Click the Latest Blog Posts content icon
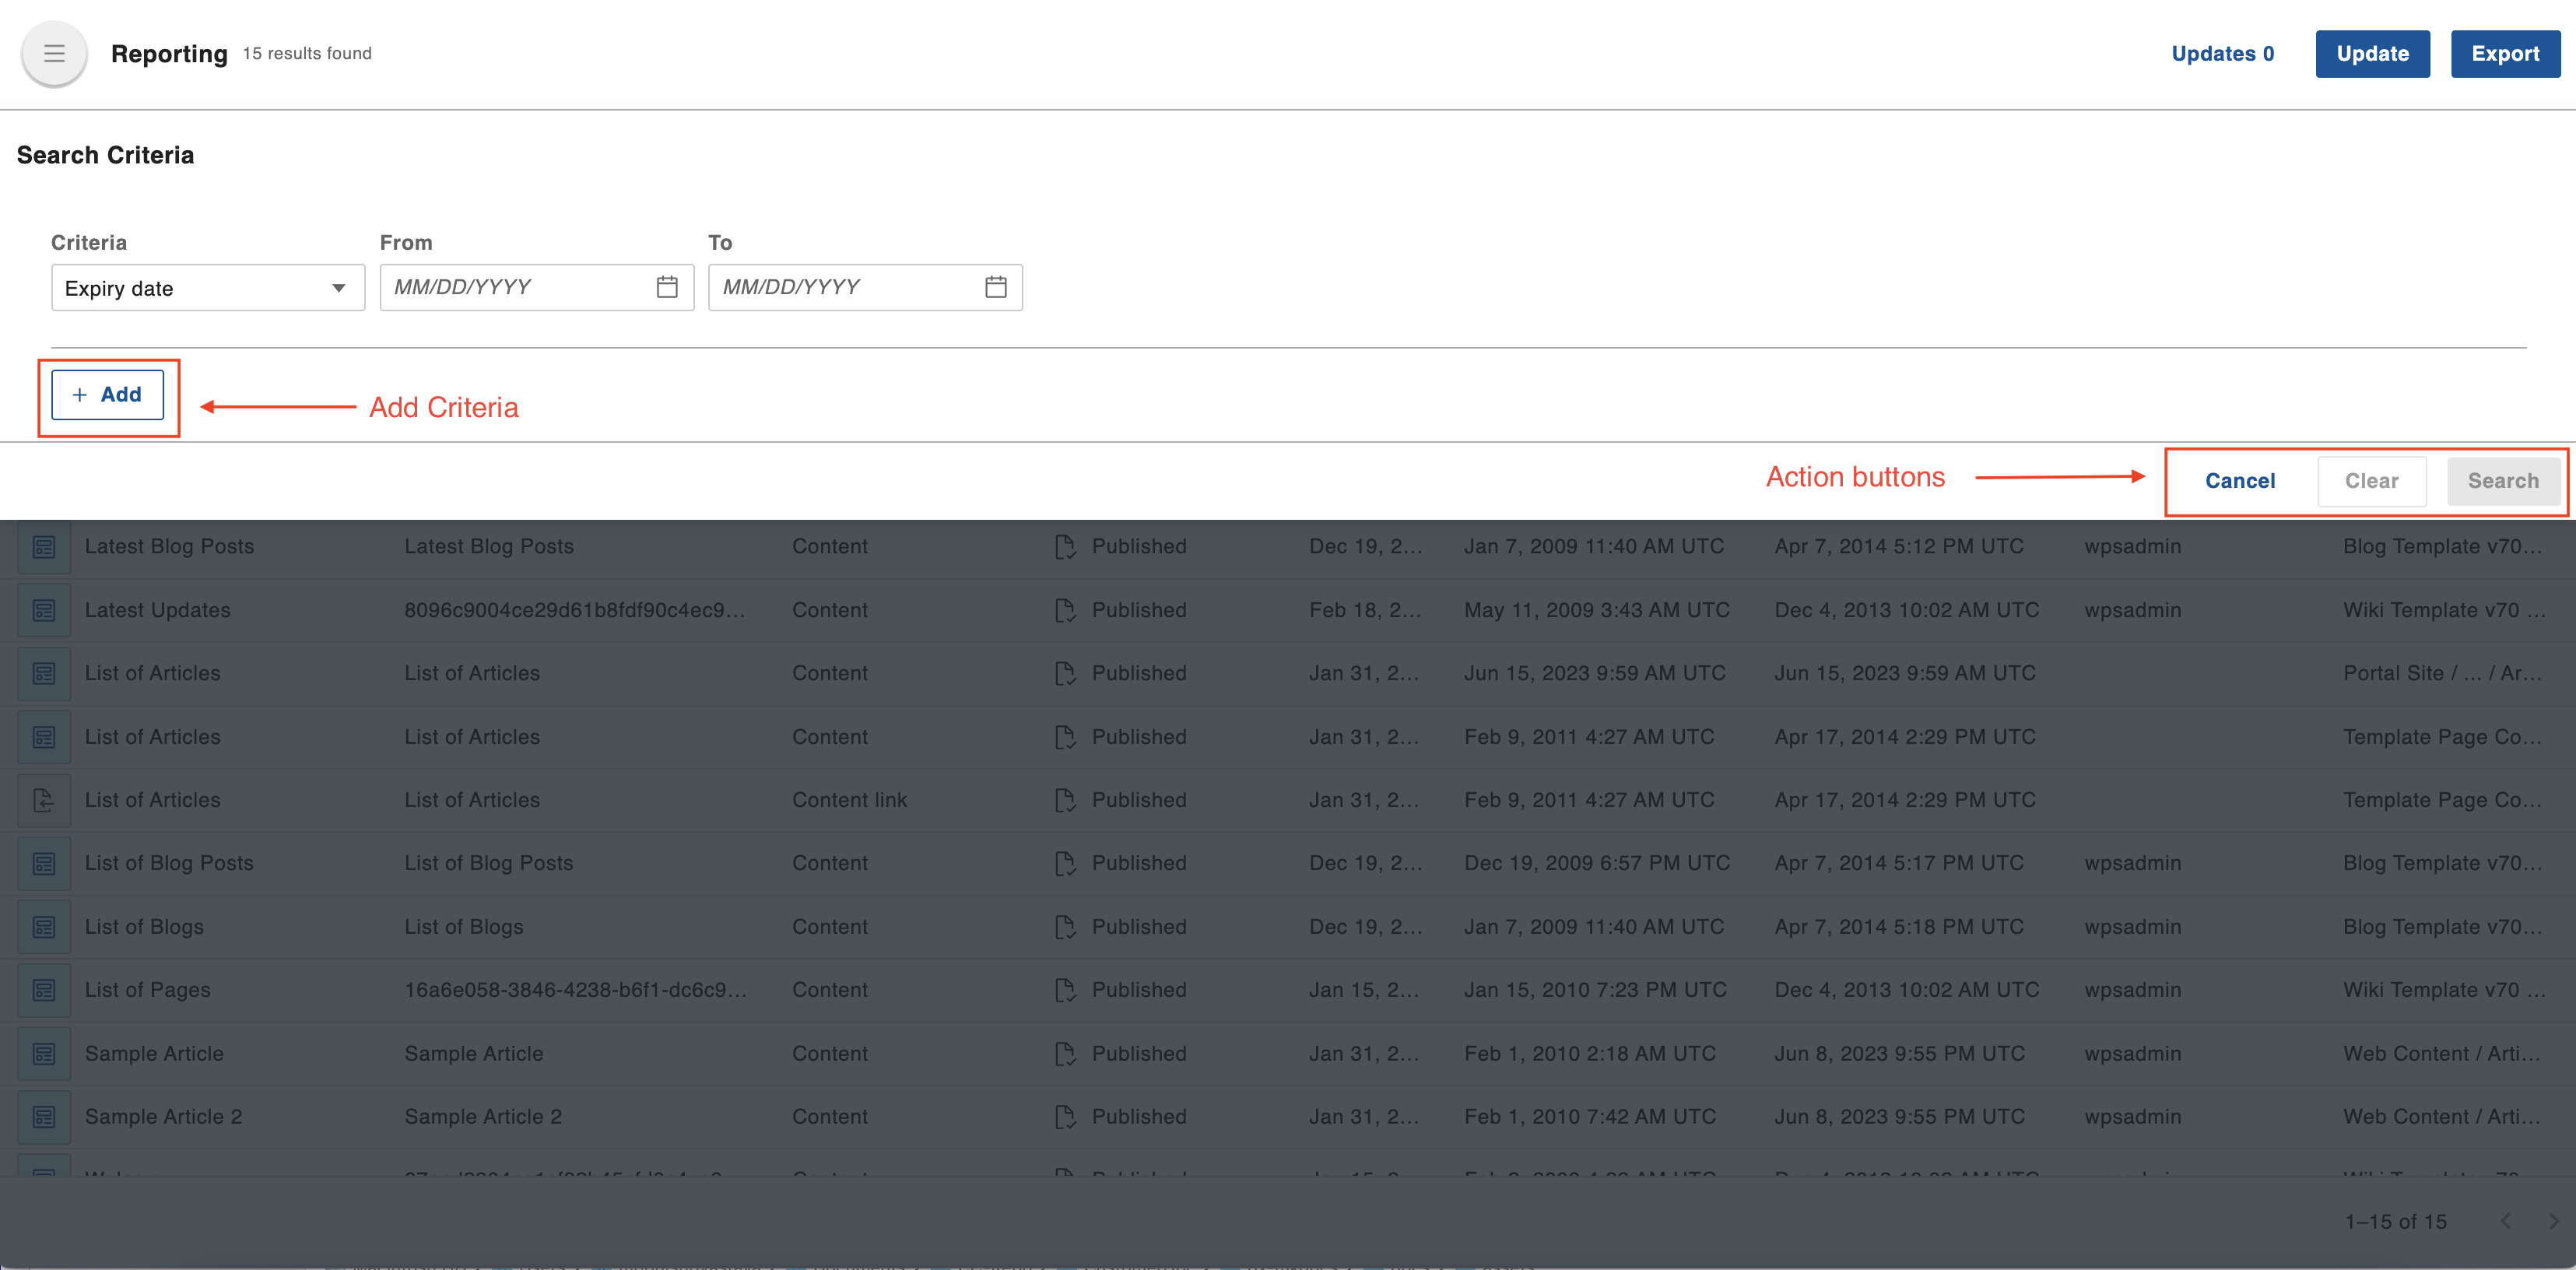The width and height of the screenshot is (2576, 1270). (x=44, y=547)
